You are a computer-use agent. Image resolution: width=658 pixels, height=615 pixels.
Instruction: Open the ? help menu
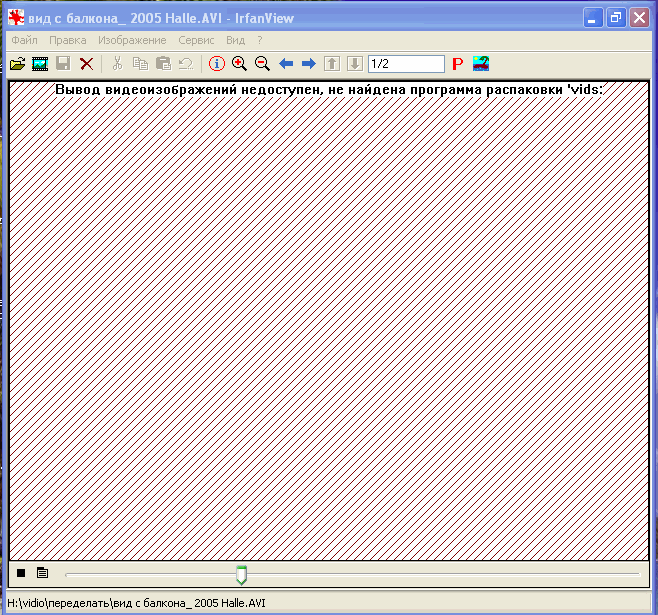coord(260,40)
